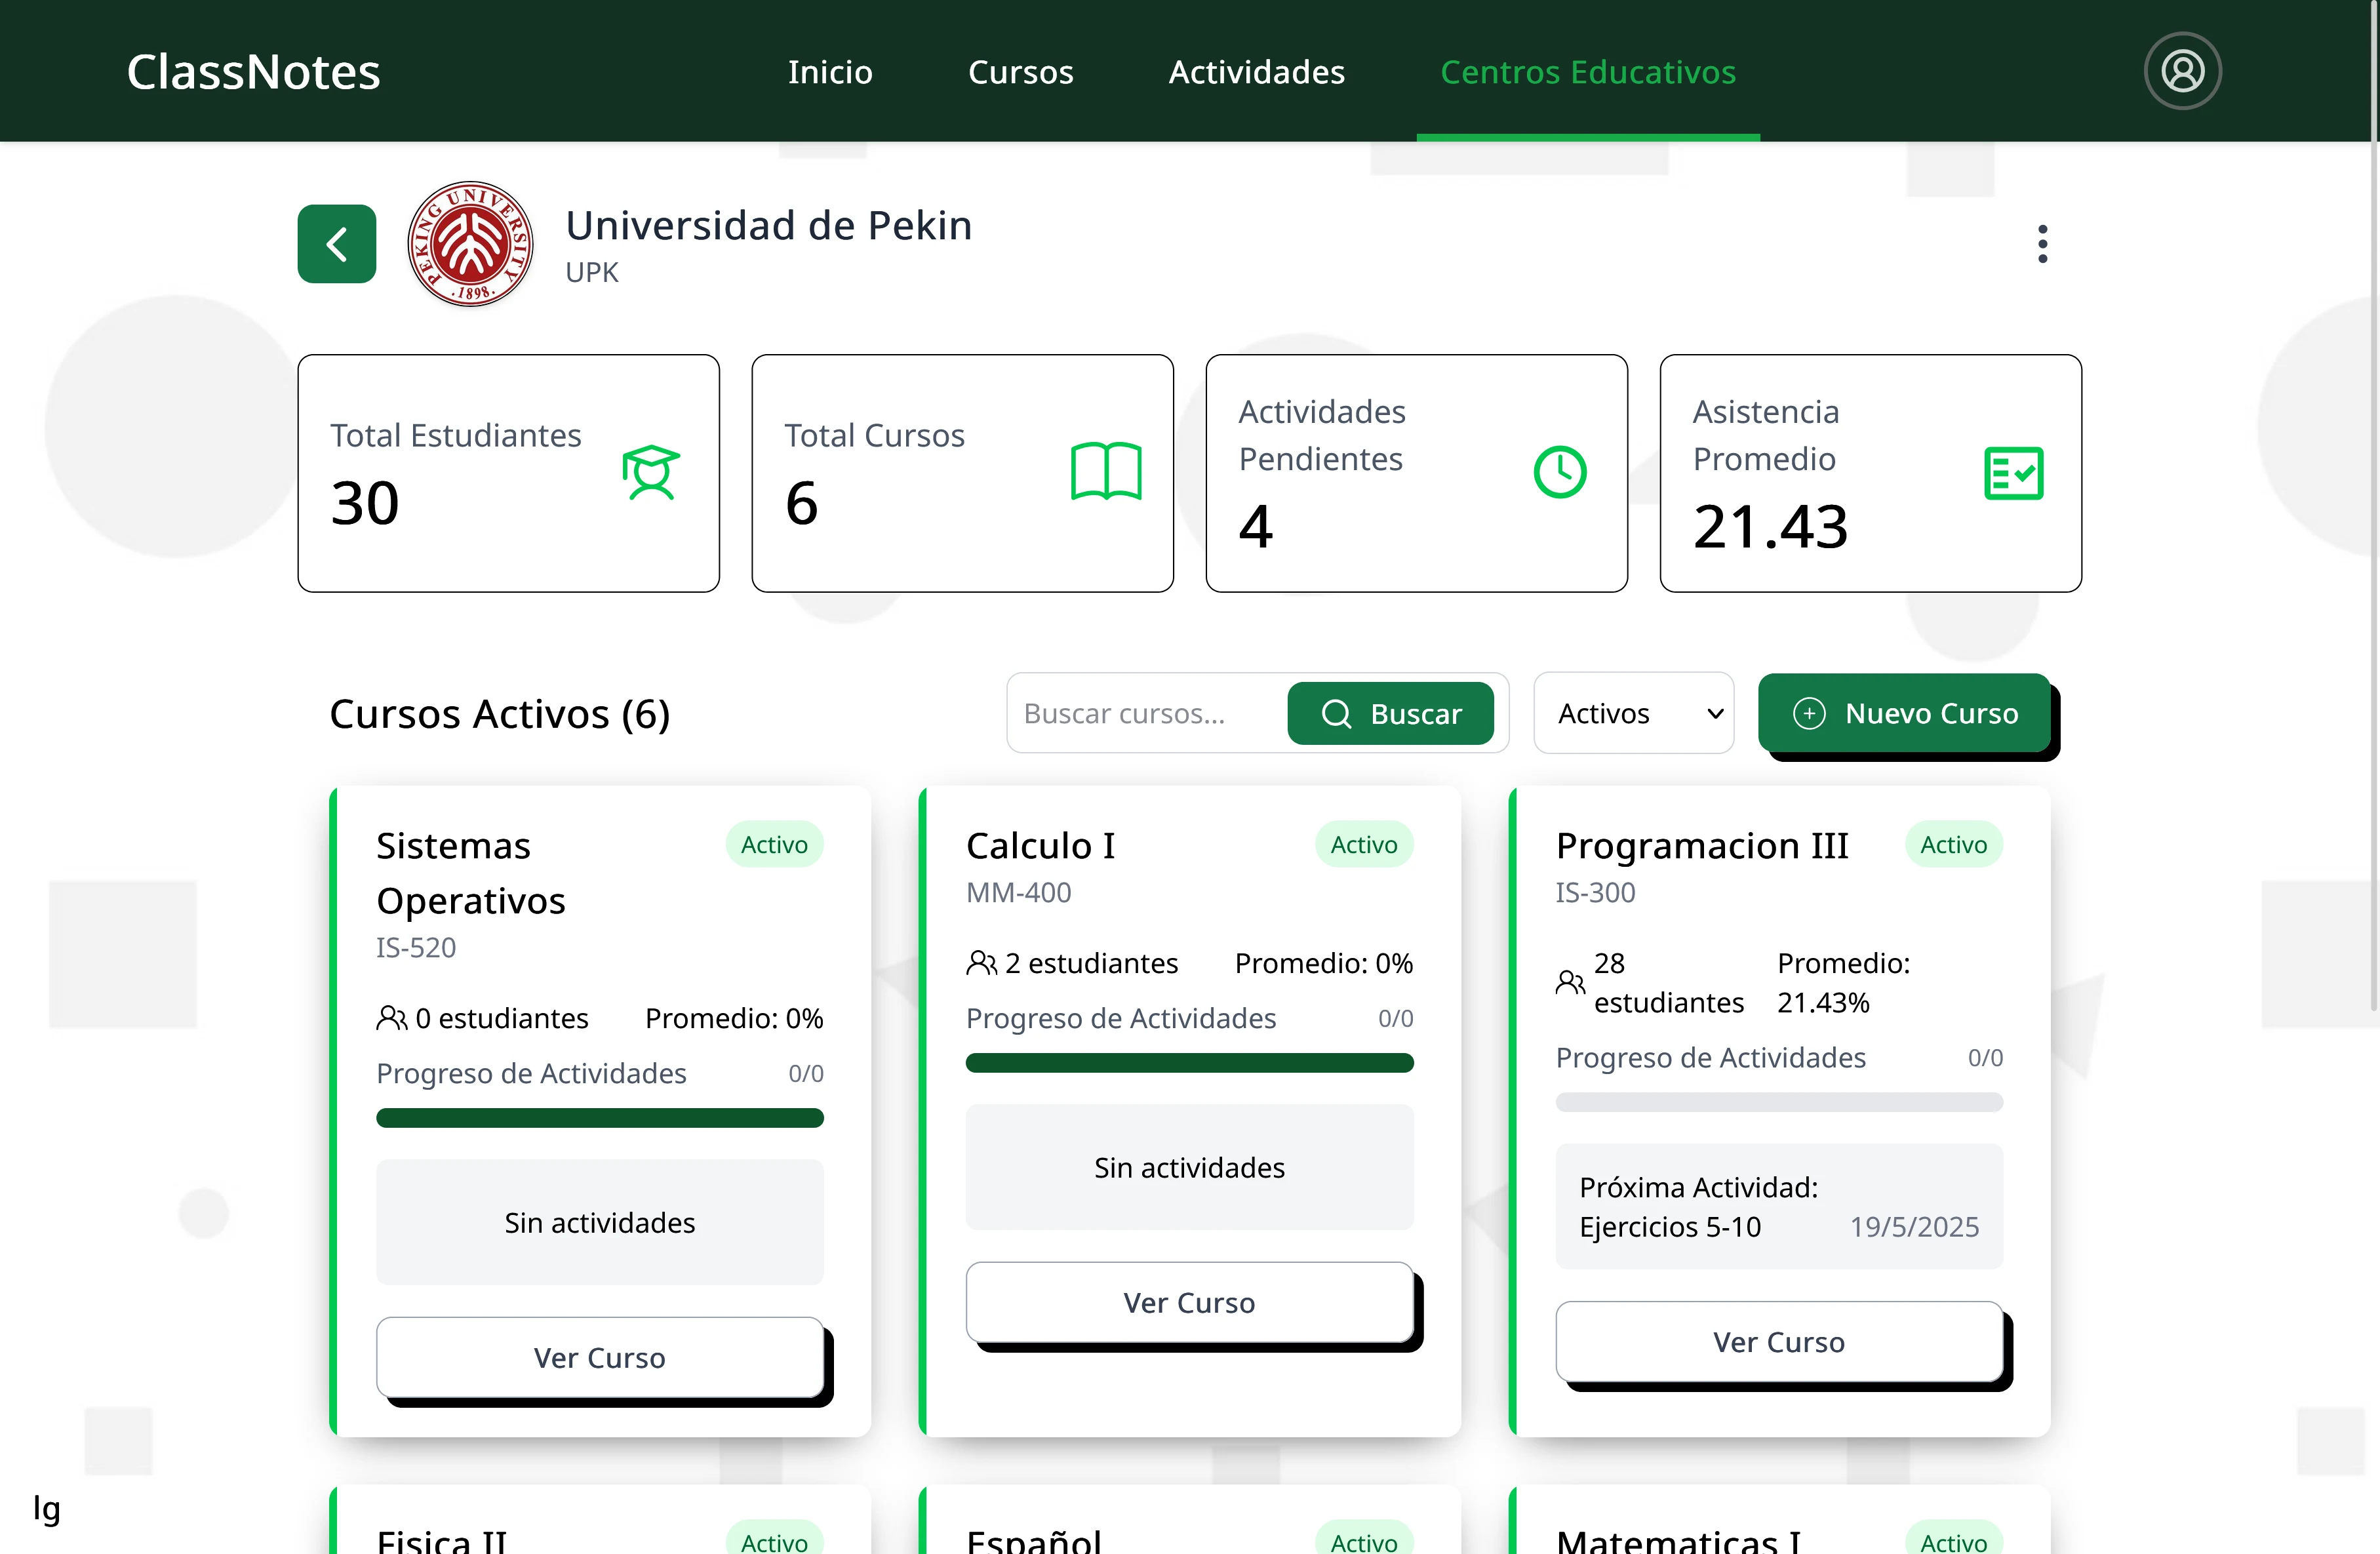Click the attendance checklist icon on Asistencia Promedio
This screenshot has height=1554, width=2380.
(x=2014, y=473)
